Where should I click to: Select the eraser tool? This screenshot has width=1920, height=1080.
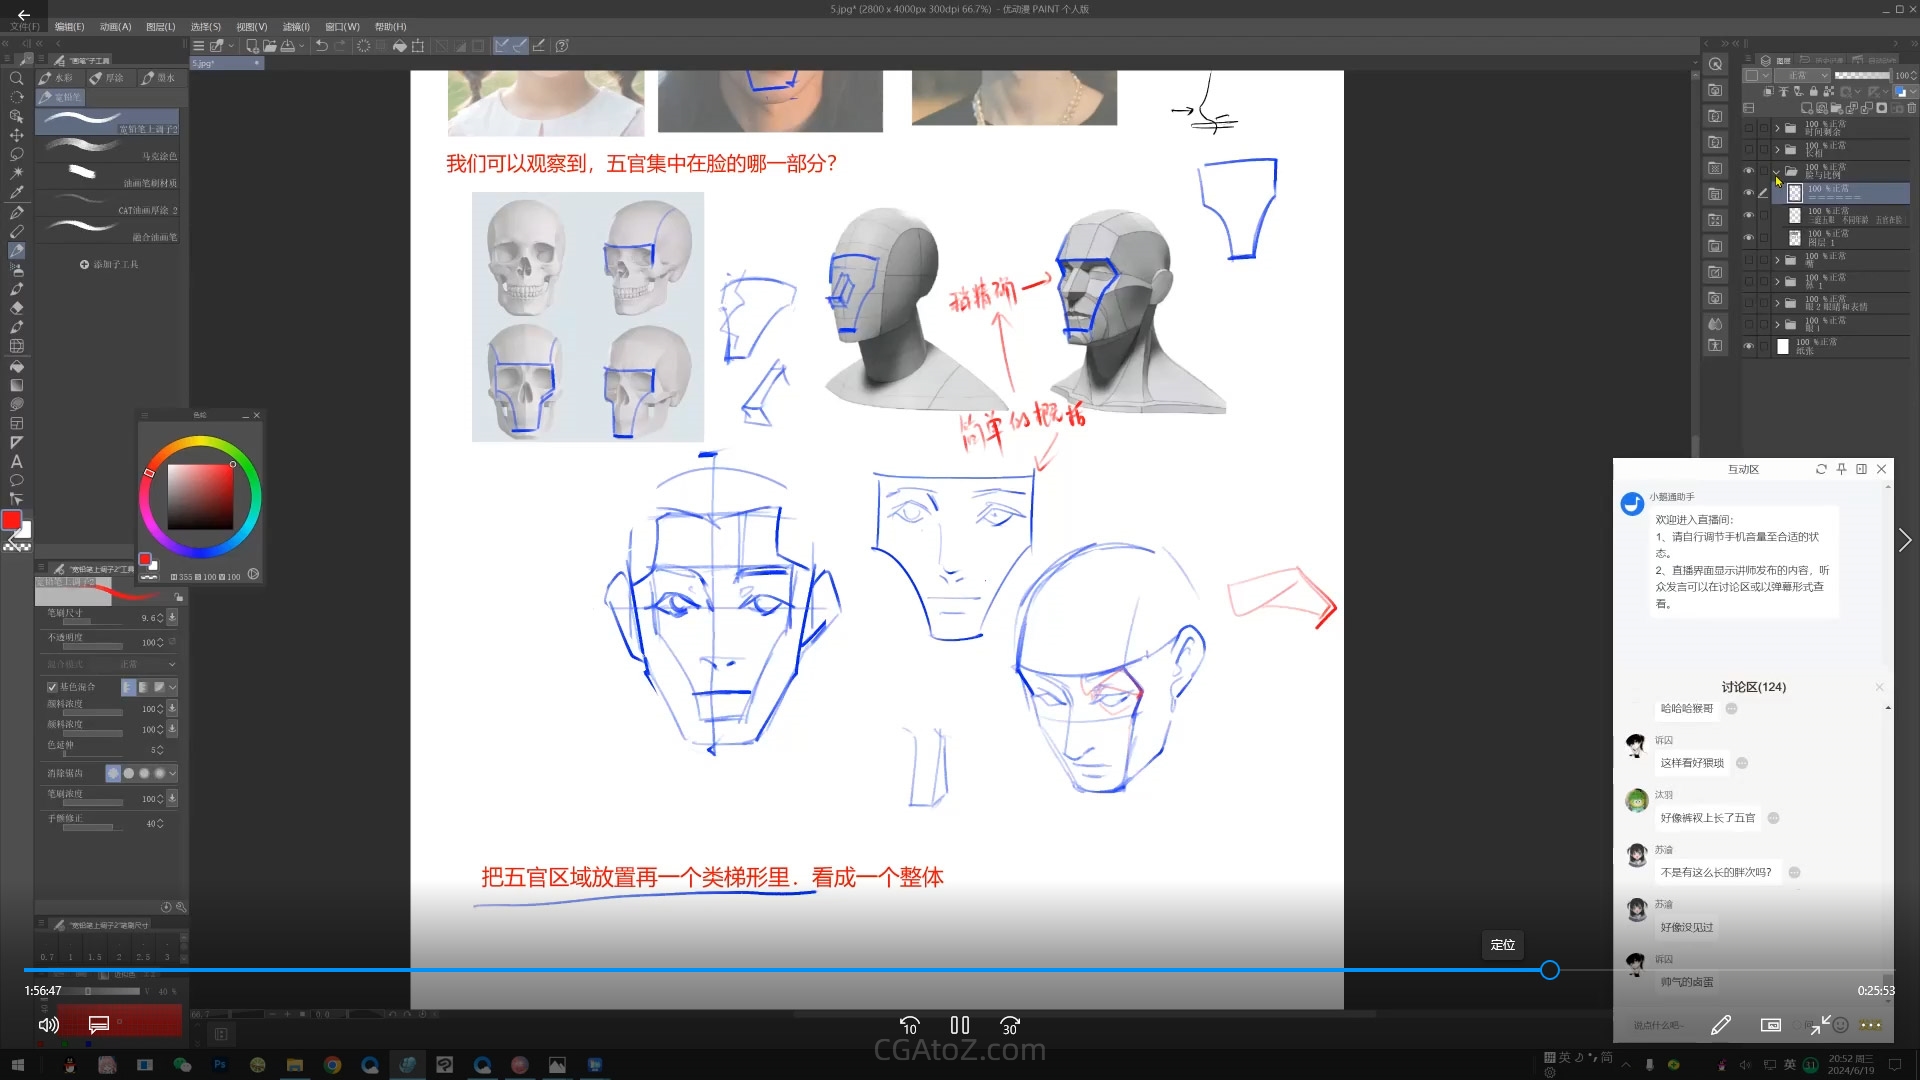click(16, 308)
